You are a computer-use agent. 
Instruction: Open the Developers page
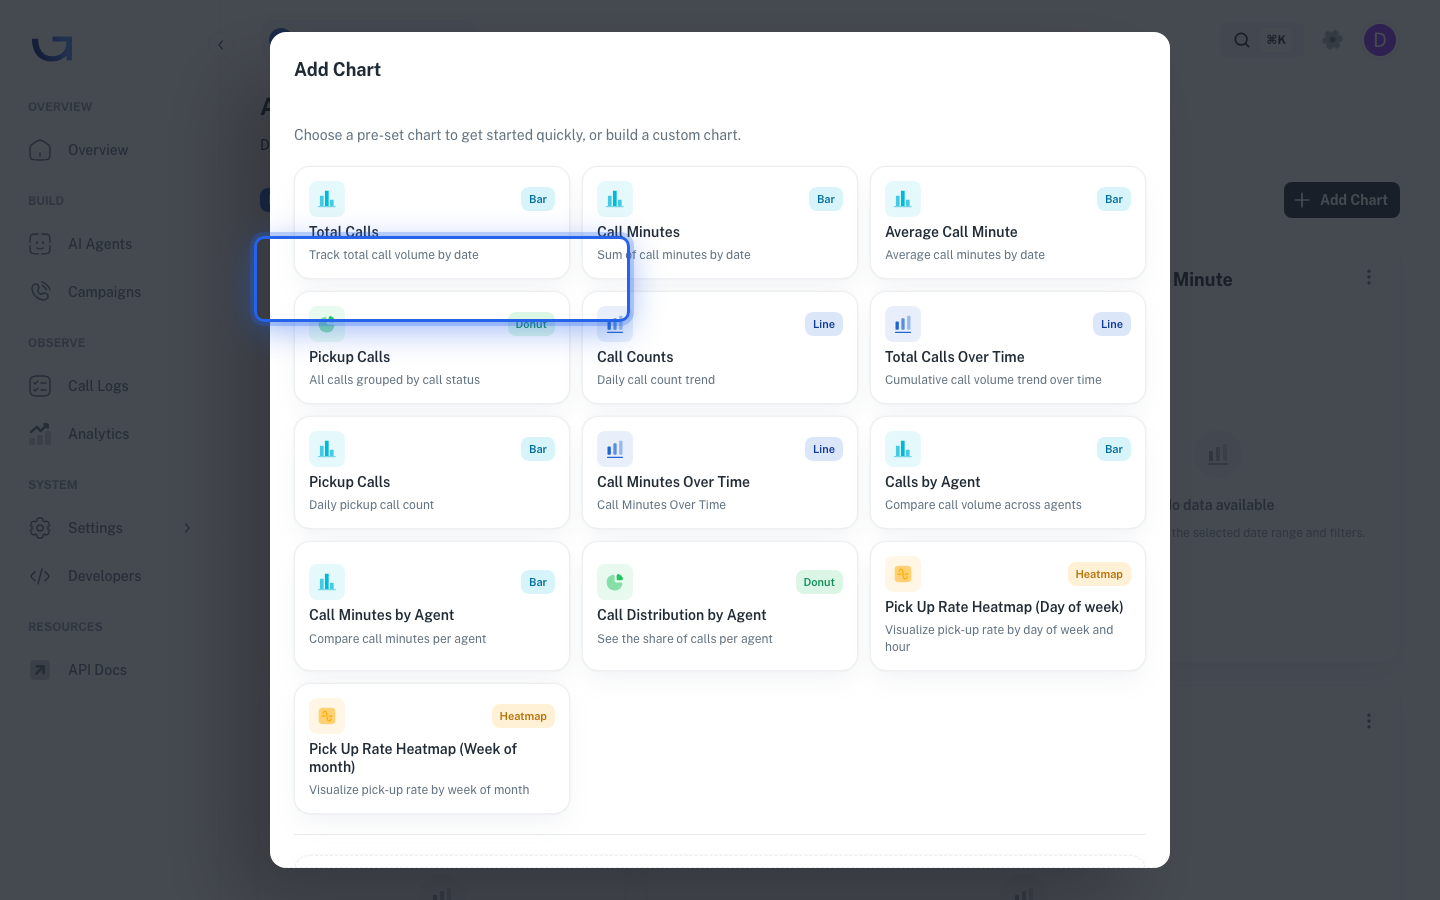(x=104, y=576)
